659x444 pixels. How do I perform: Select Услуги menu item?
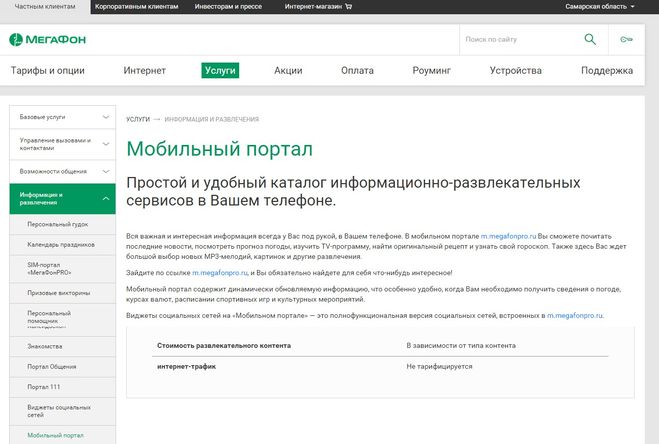pos(220,70)
